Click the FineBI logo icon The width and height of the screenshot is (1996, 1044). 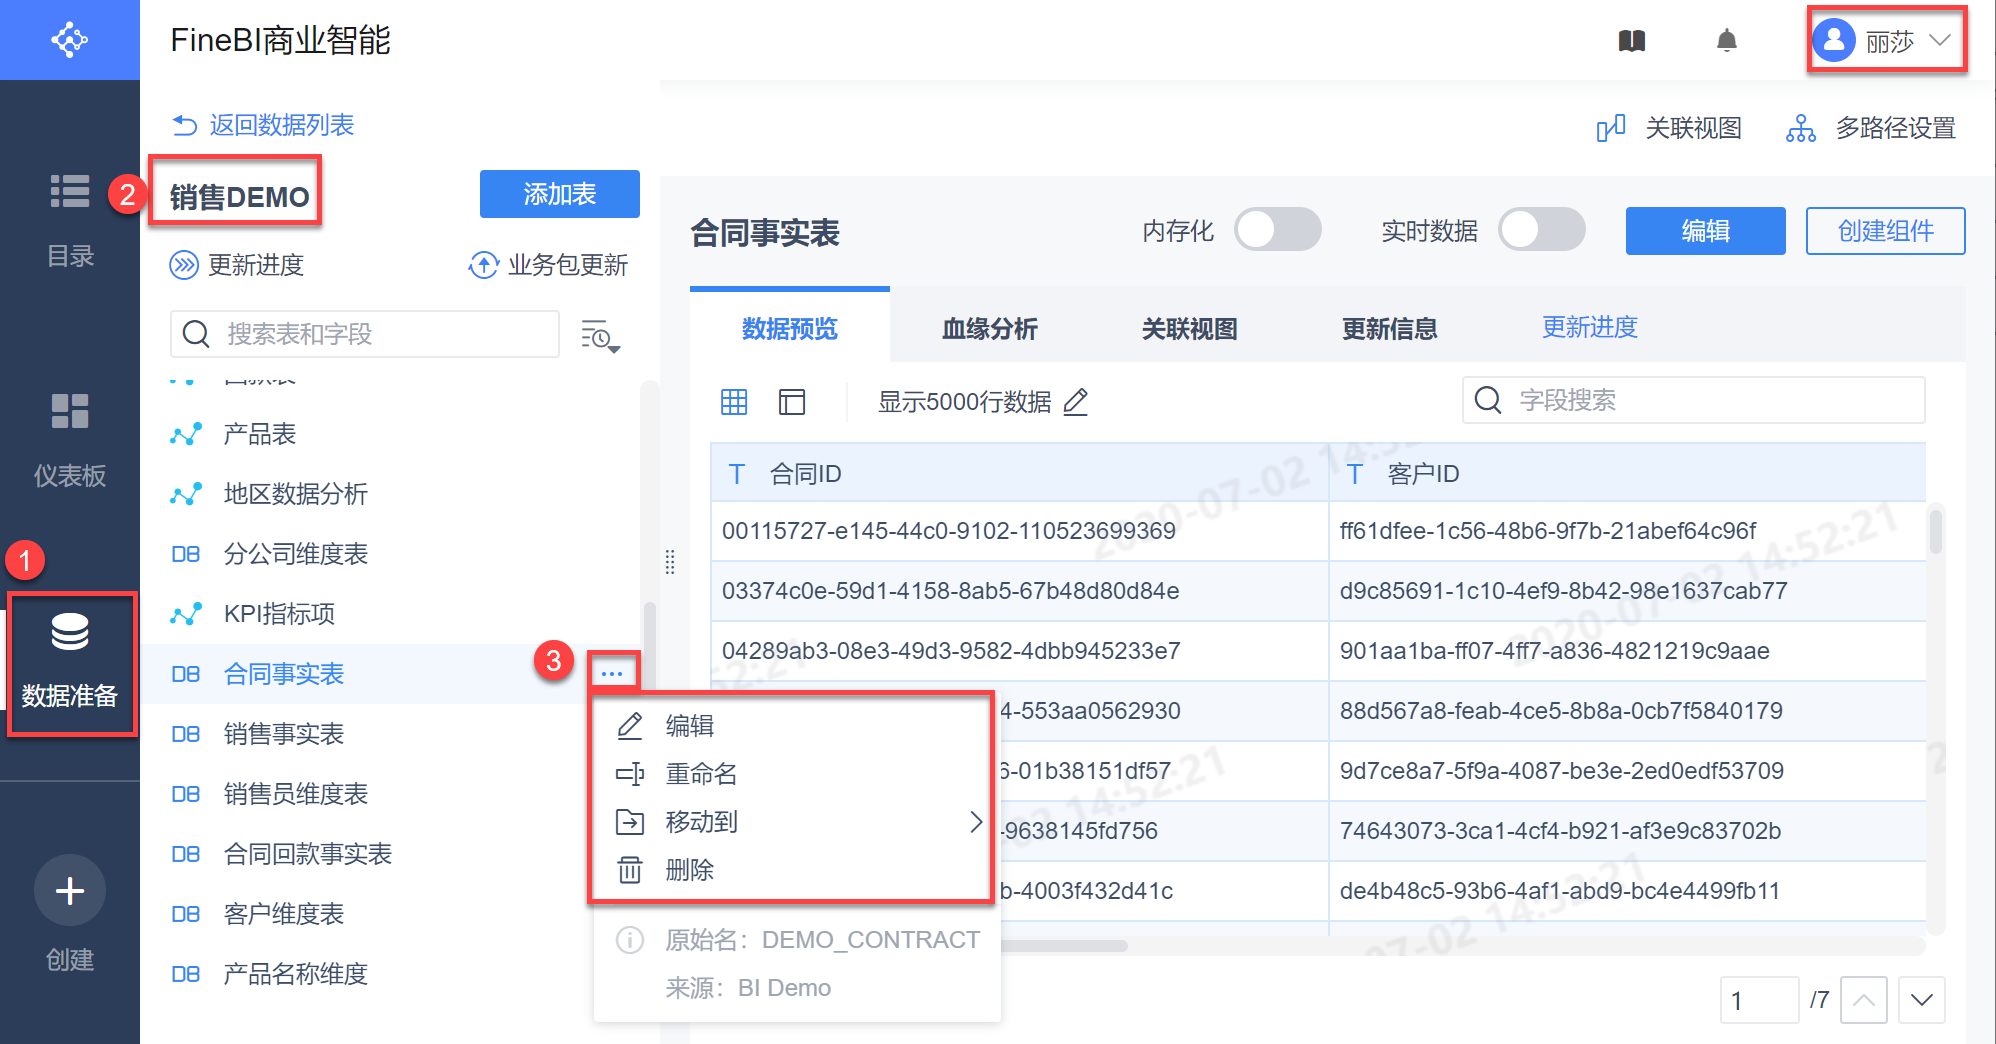(70, 40)
